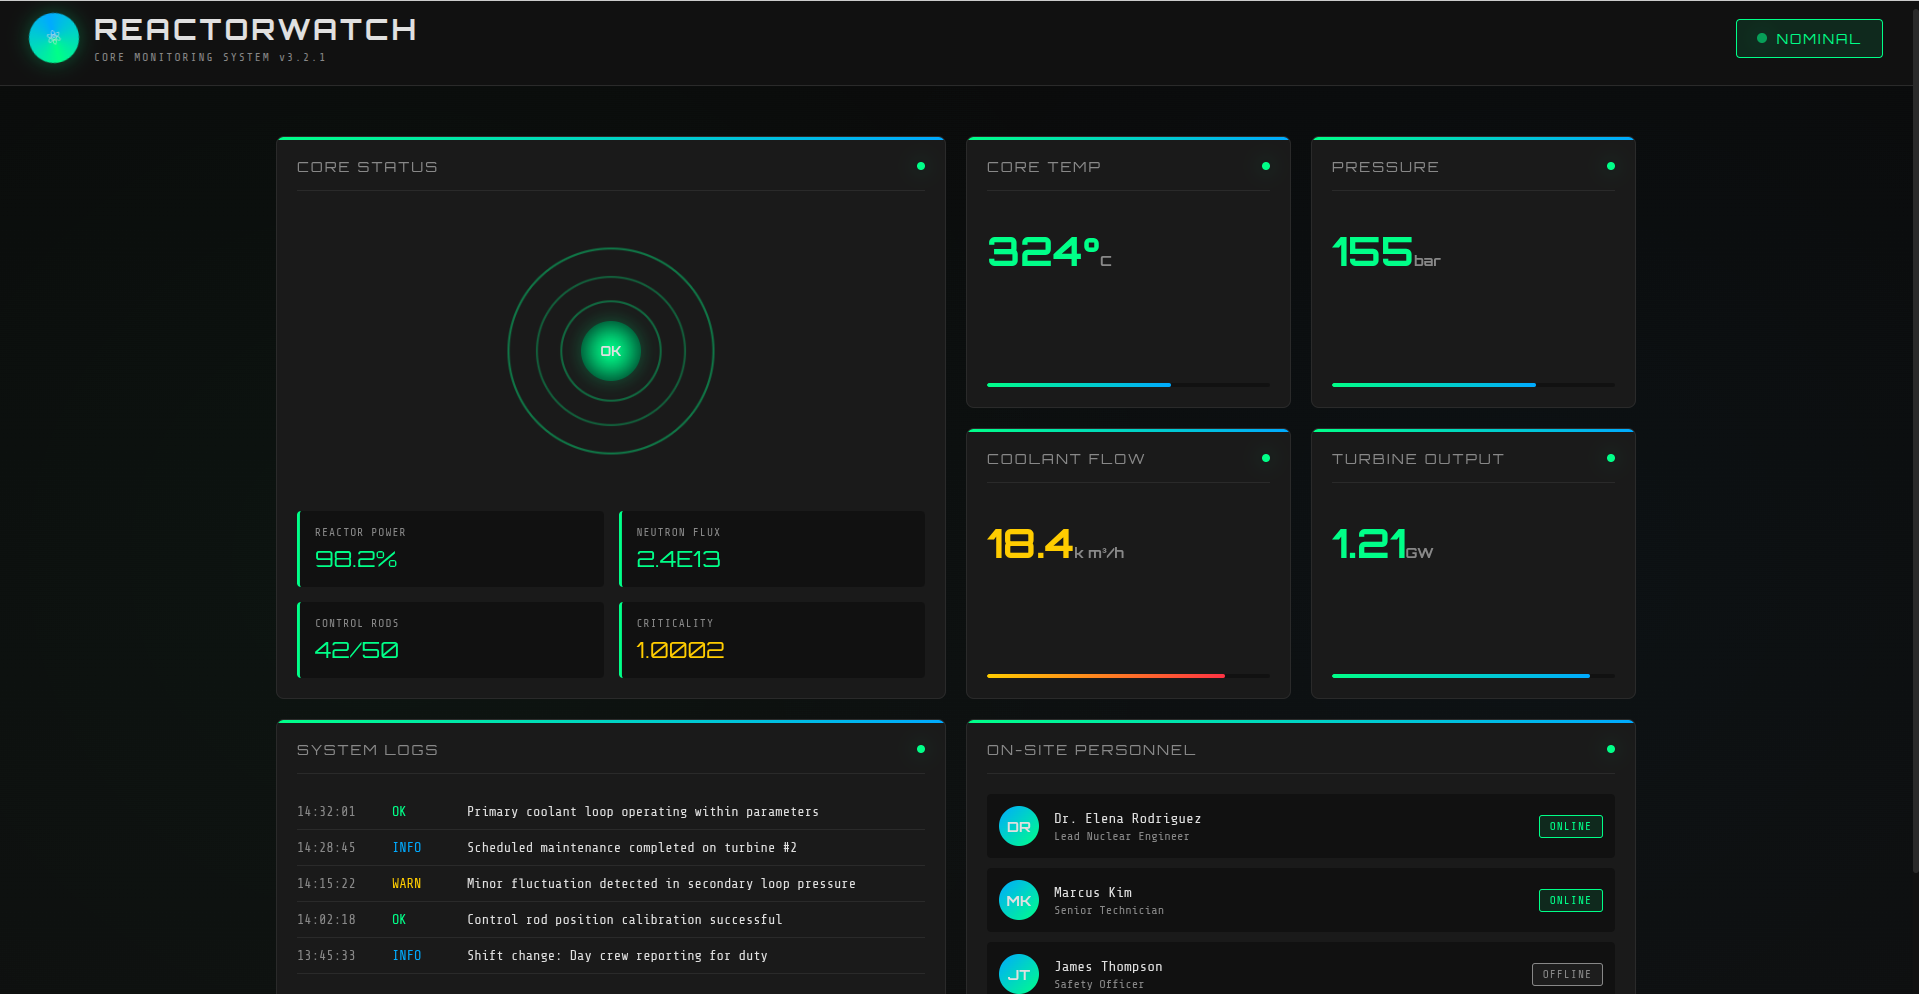Click James Thompson's JT avatar
The height and width of the screenshot is (994, 1919).
tap(1019, 973)
